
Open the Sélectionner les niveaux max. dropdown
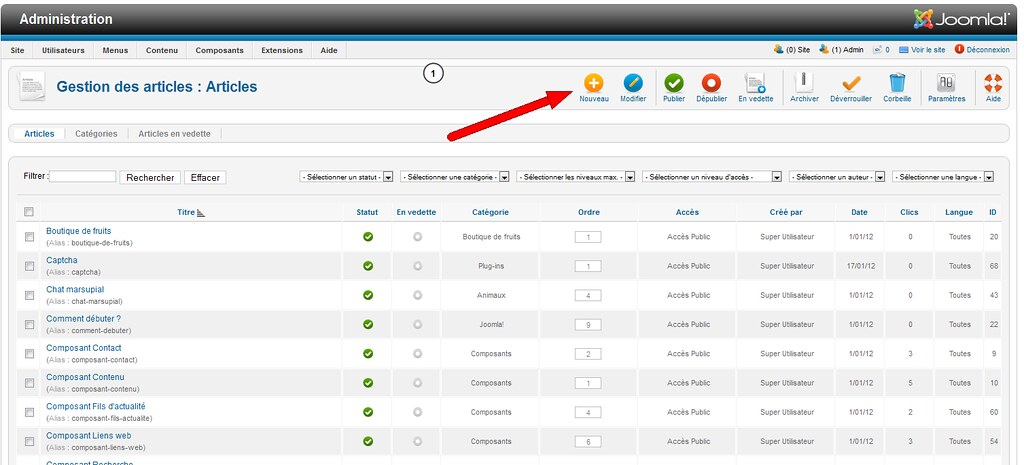(575, 177)
